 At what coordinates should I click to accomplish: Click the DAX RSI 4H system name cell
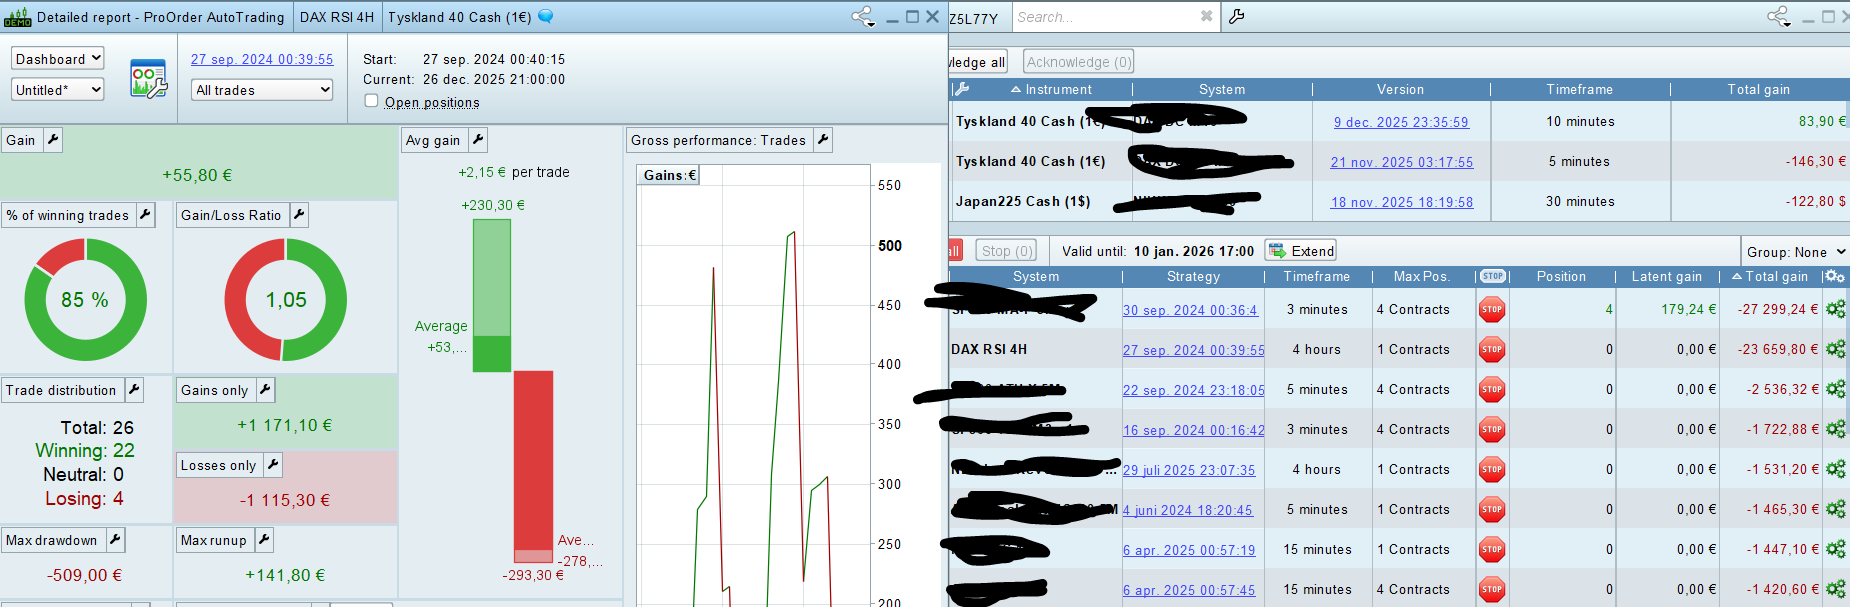1035,349
